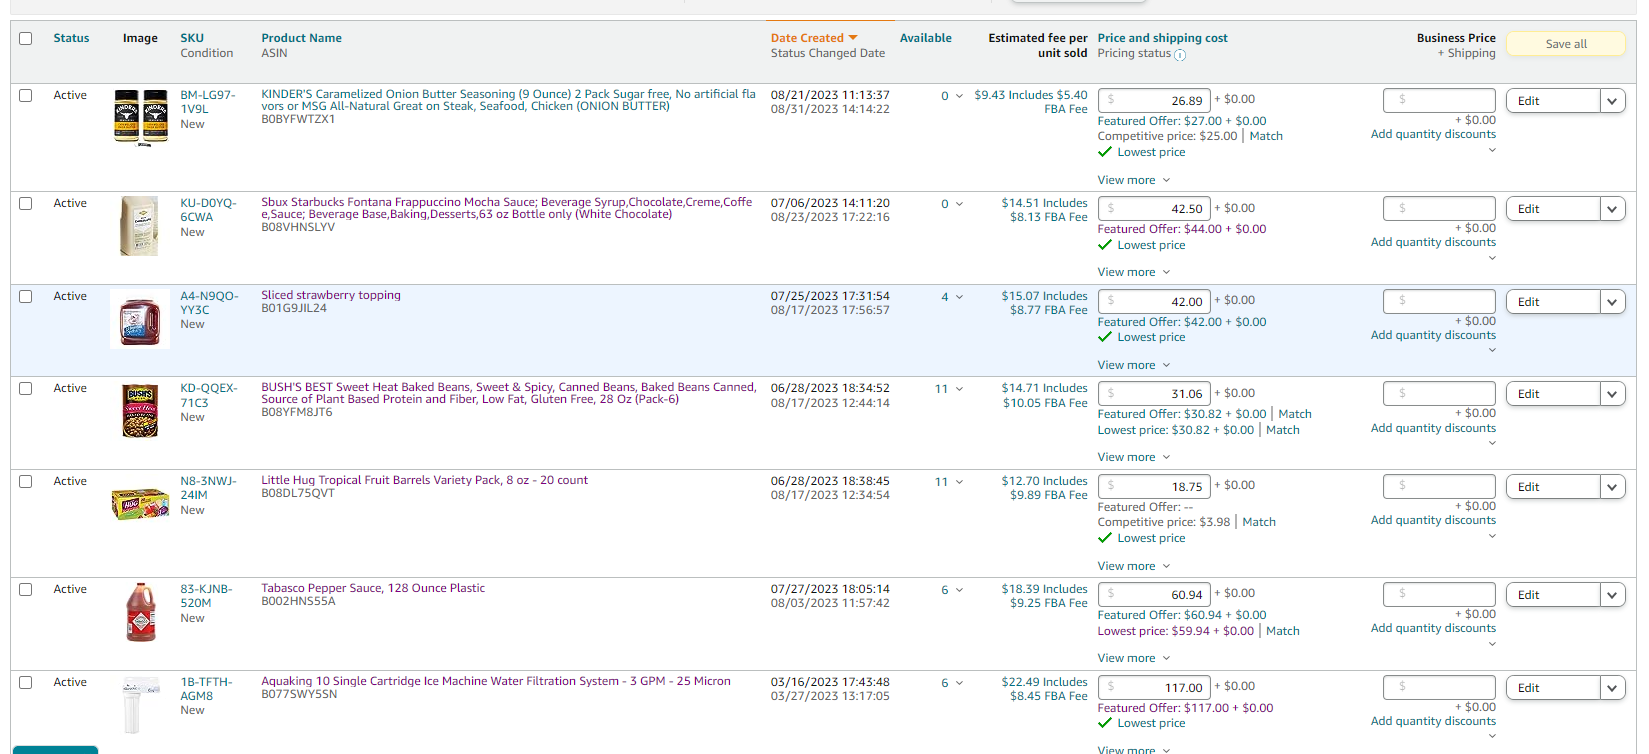The image size is (1649, 754).
Task: Open Edit dropdown arrow for KINDER'S row
Action: point(1612,101)
